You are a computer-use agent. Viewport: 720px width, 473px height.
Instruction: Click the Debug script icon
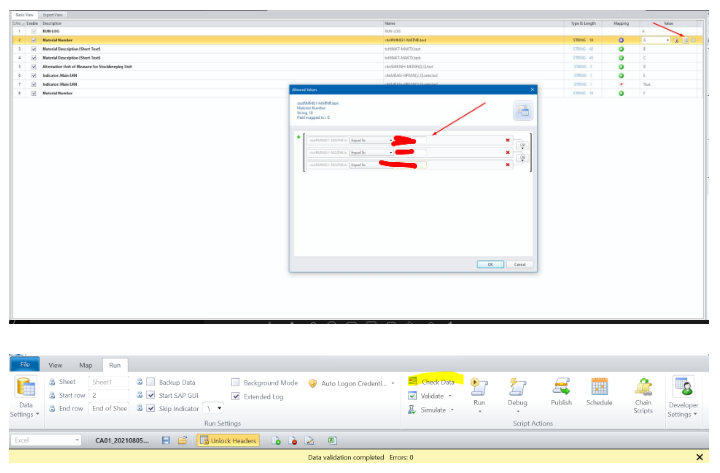517,390
